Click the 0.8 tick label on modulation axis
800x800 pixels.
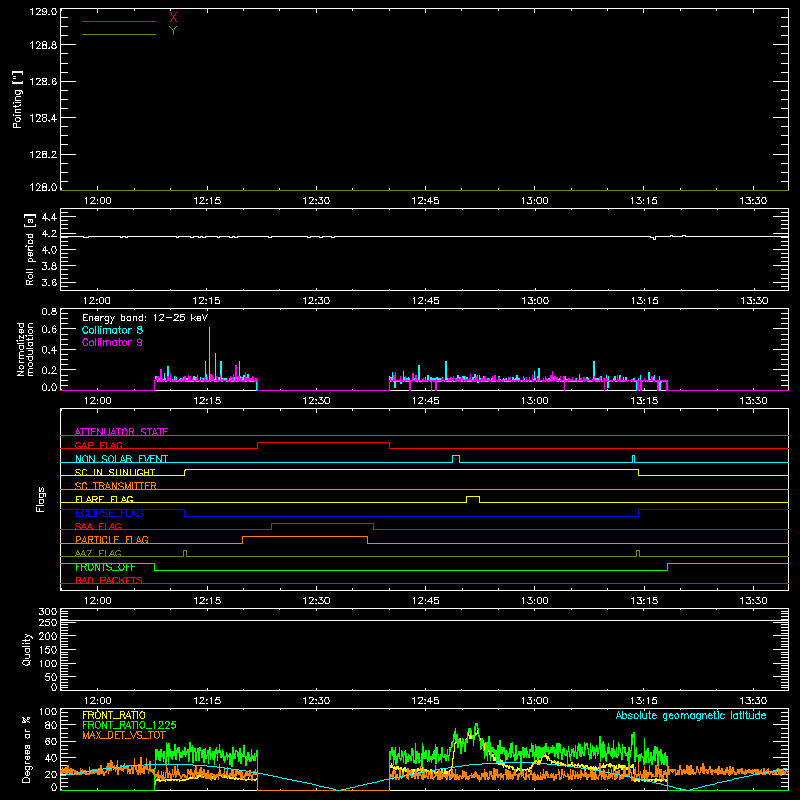[48, 312]
